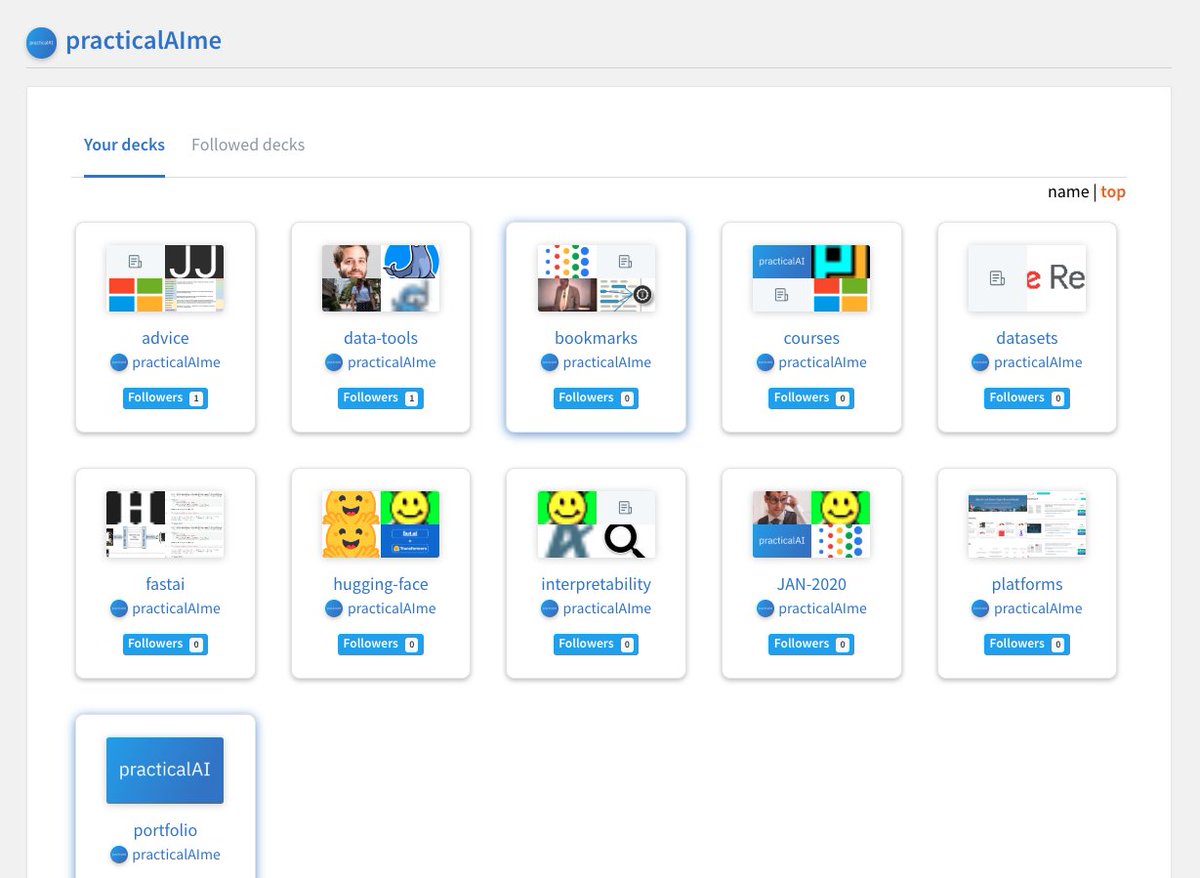
Task: Sort decks by top
Action: tap(1113, 192)
